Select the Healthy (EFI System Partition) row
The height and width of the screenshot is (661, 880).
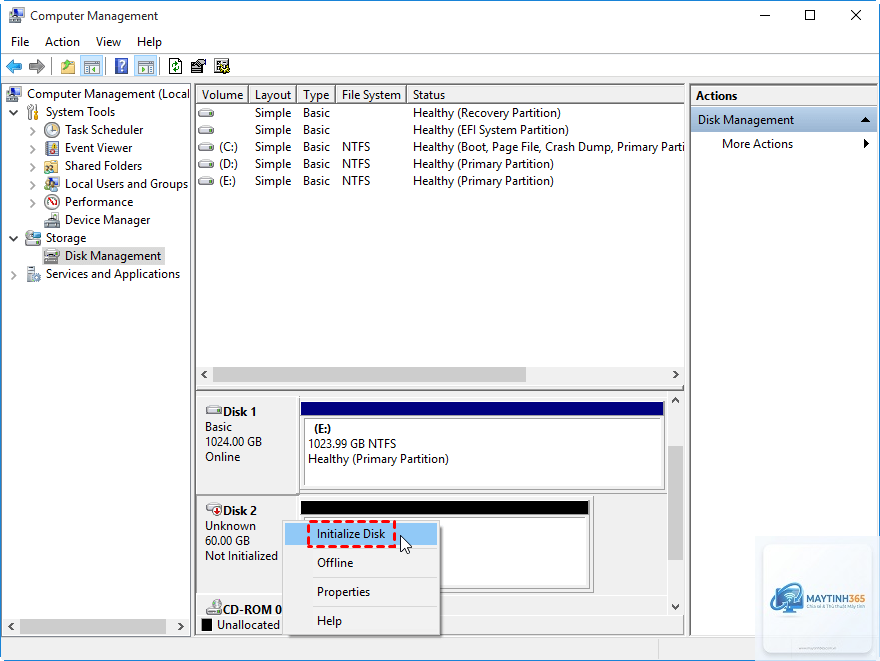click(x=440, y=130)
